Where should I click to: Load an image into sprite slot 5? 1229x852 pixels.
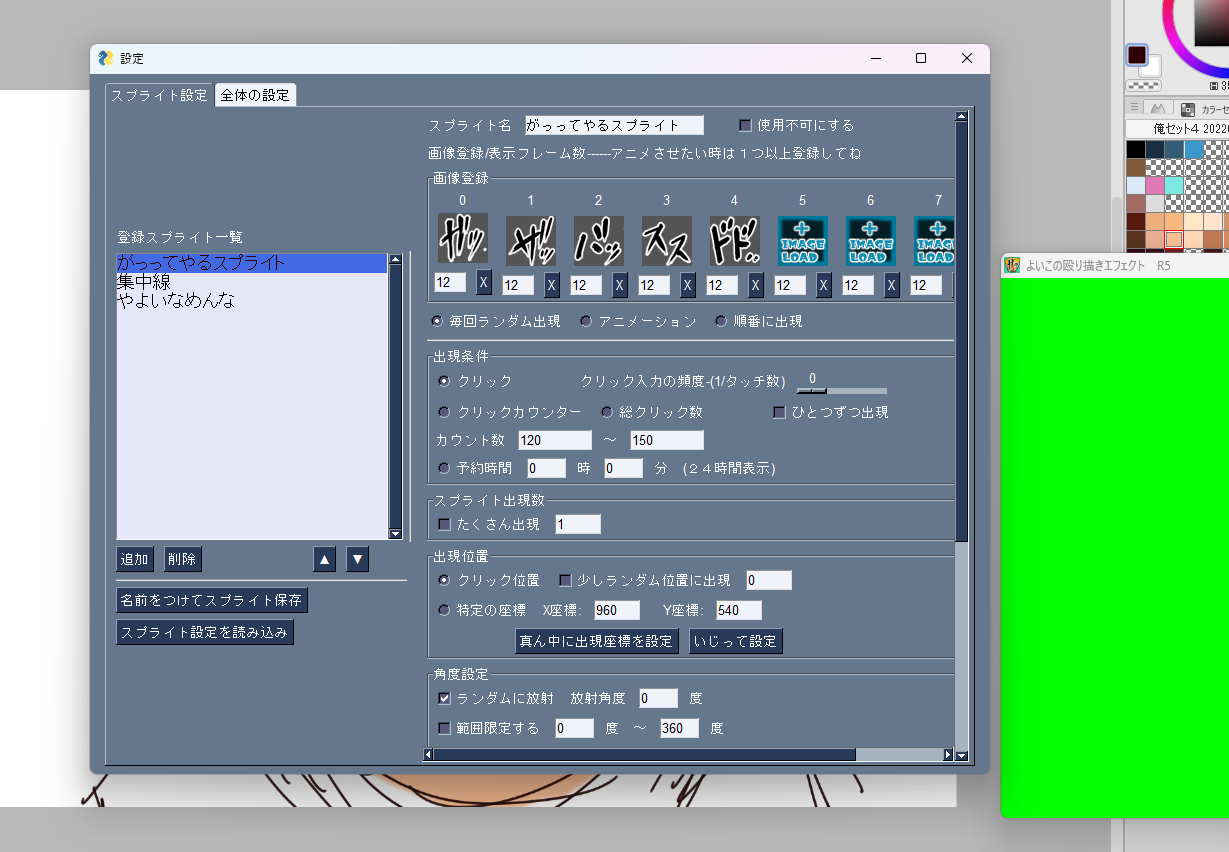[x=802, y=240]
